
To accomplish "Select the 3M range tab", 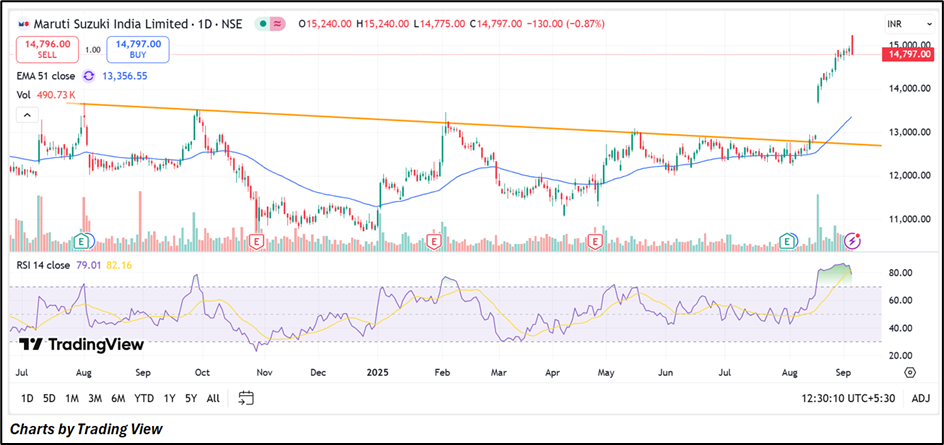I will coord(95,398).
